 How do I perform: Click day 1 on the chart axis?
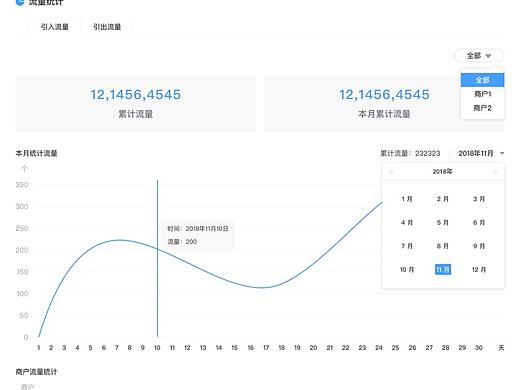point(39,348)
